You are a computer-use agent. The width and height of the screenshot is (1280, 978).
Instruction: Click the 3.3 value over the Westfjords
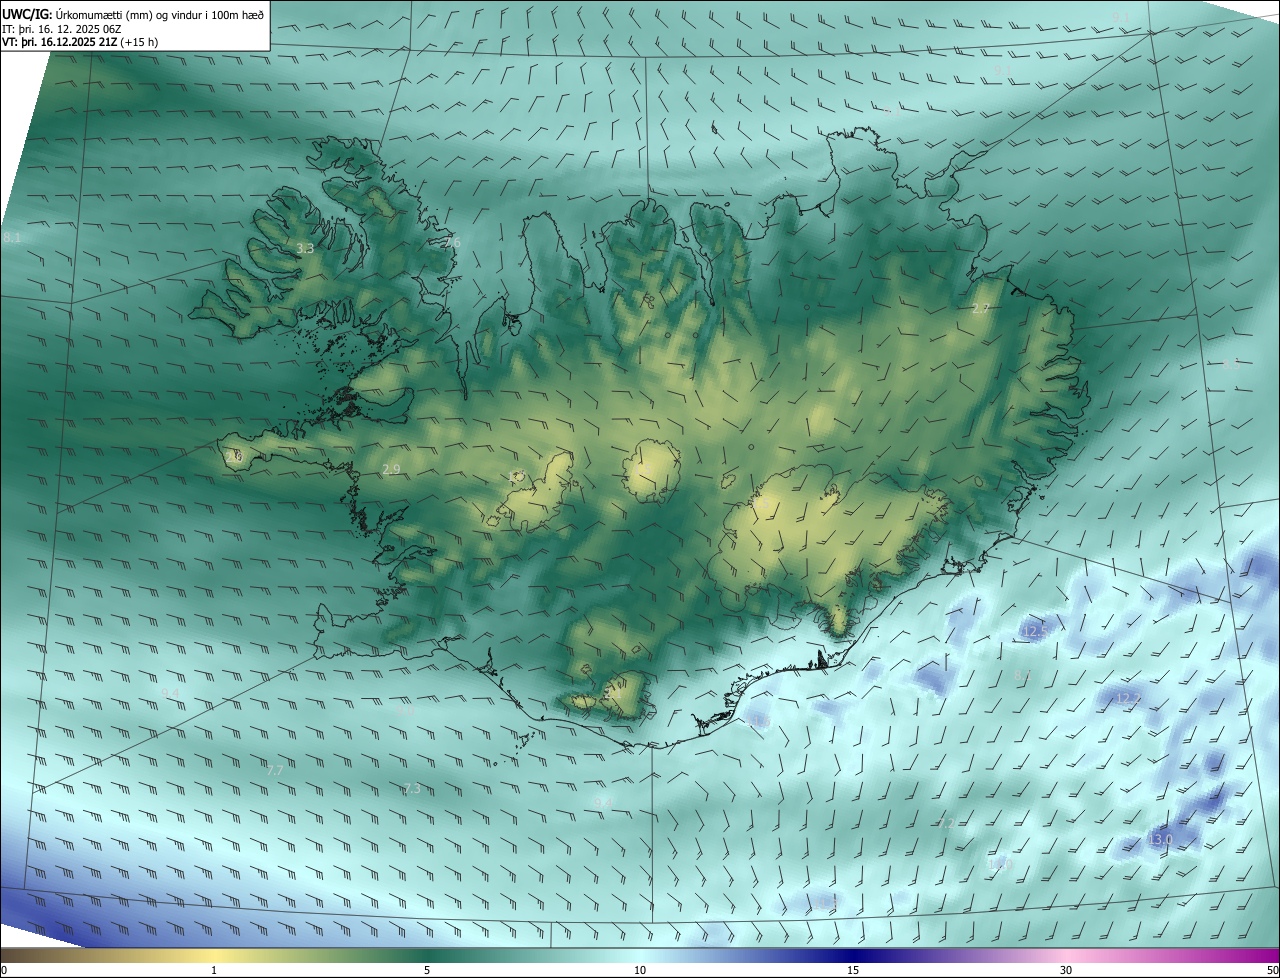pyautogui.click(x=305, y=248)
